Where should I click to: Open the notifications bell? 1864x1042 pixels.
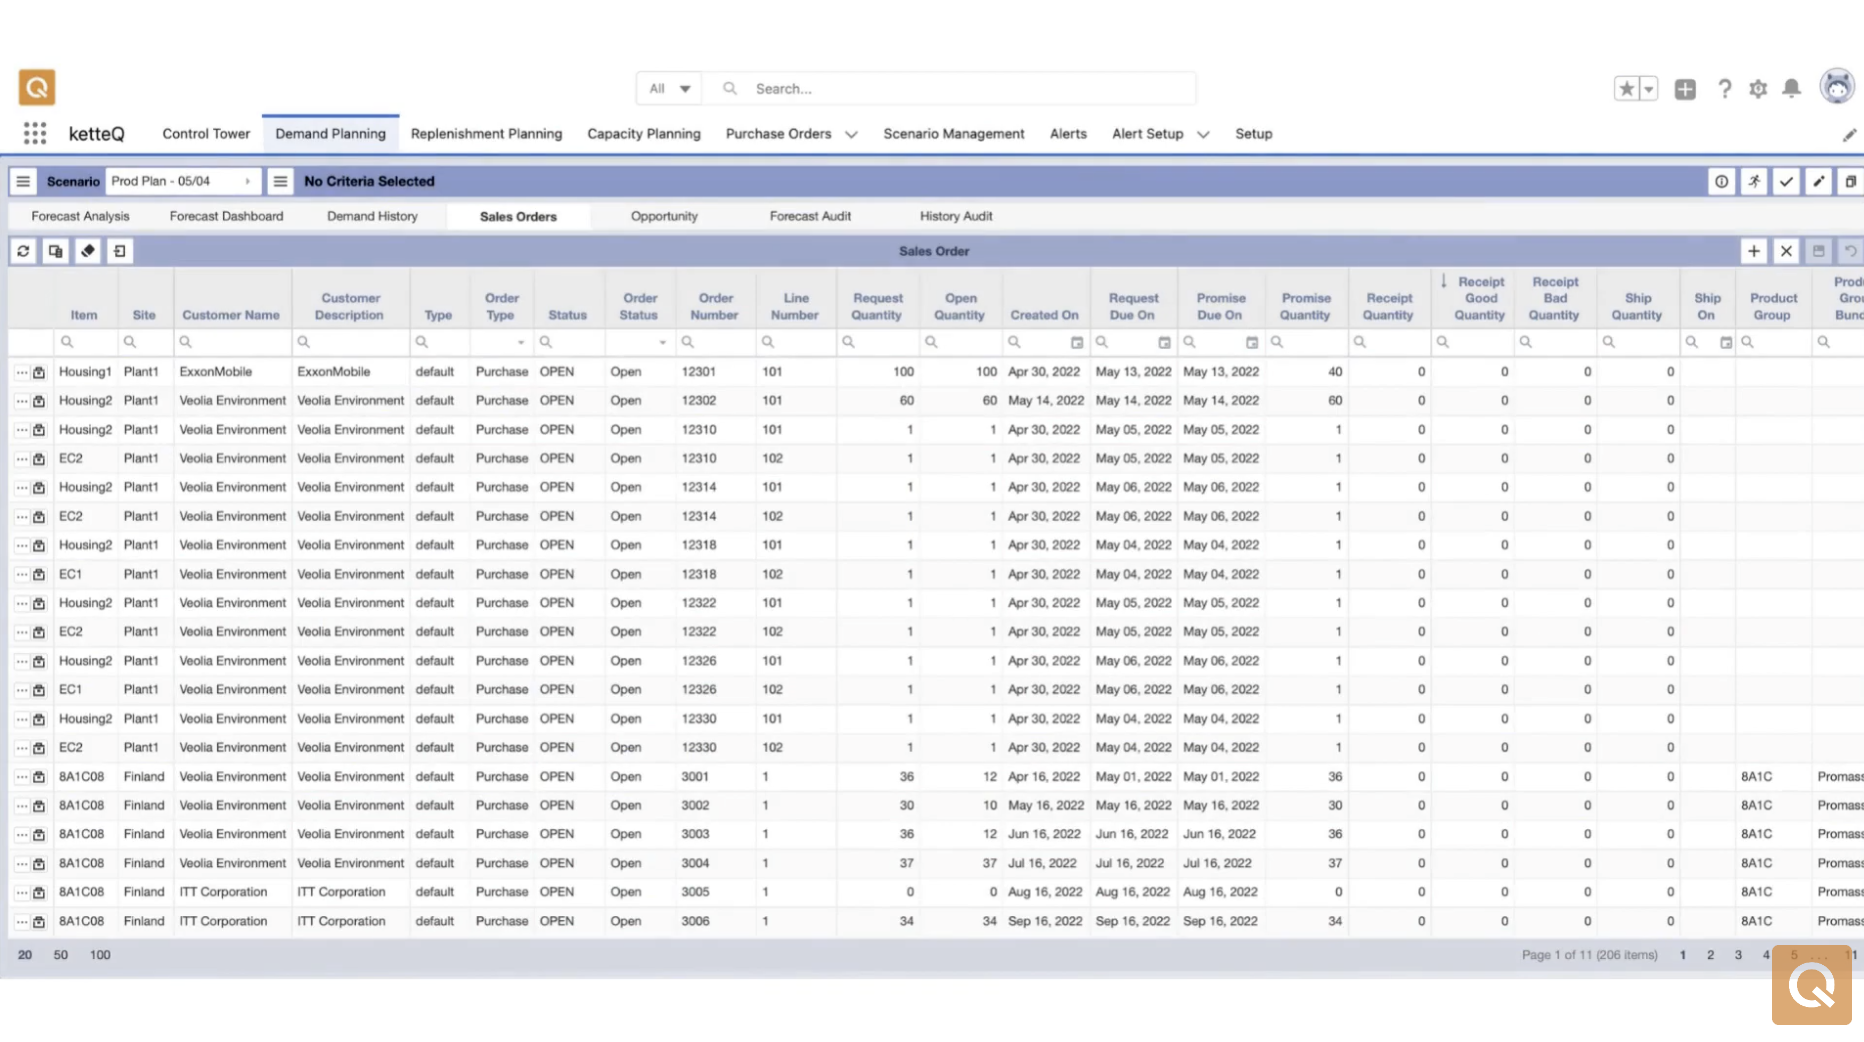point(1791,89)
